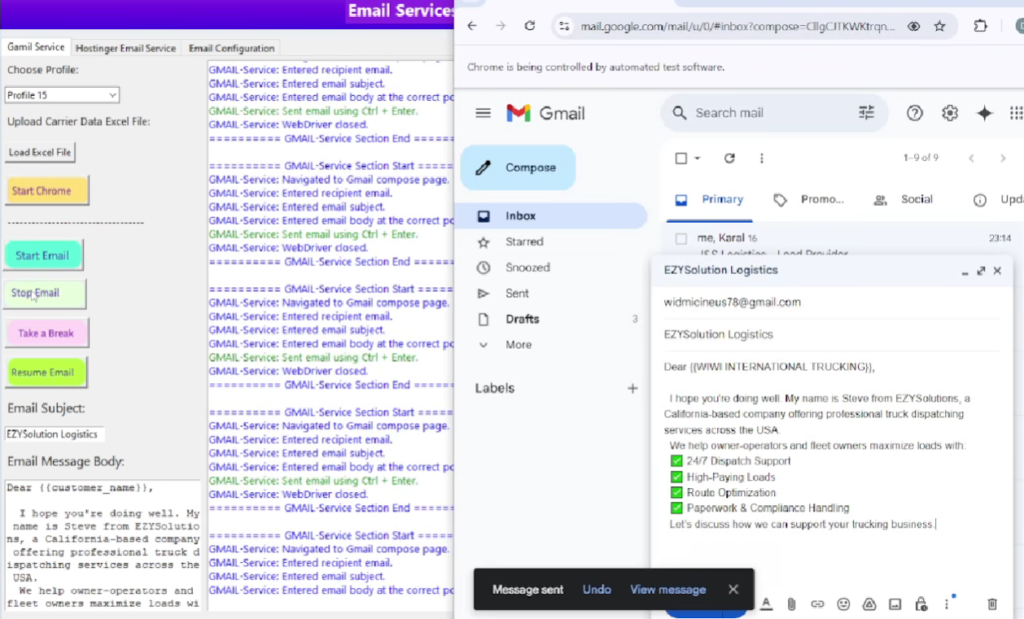
Task: Dismiss the Message sent notification
Action: tap(733, 589)
